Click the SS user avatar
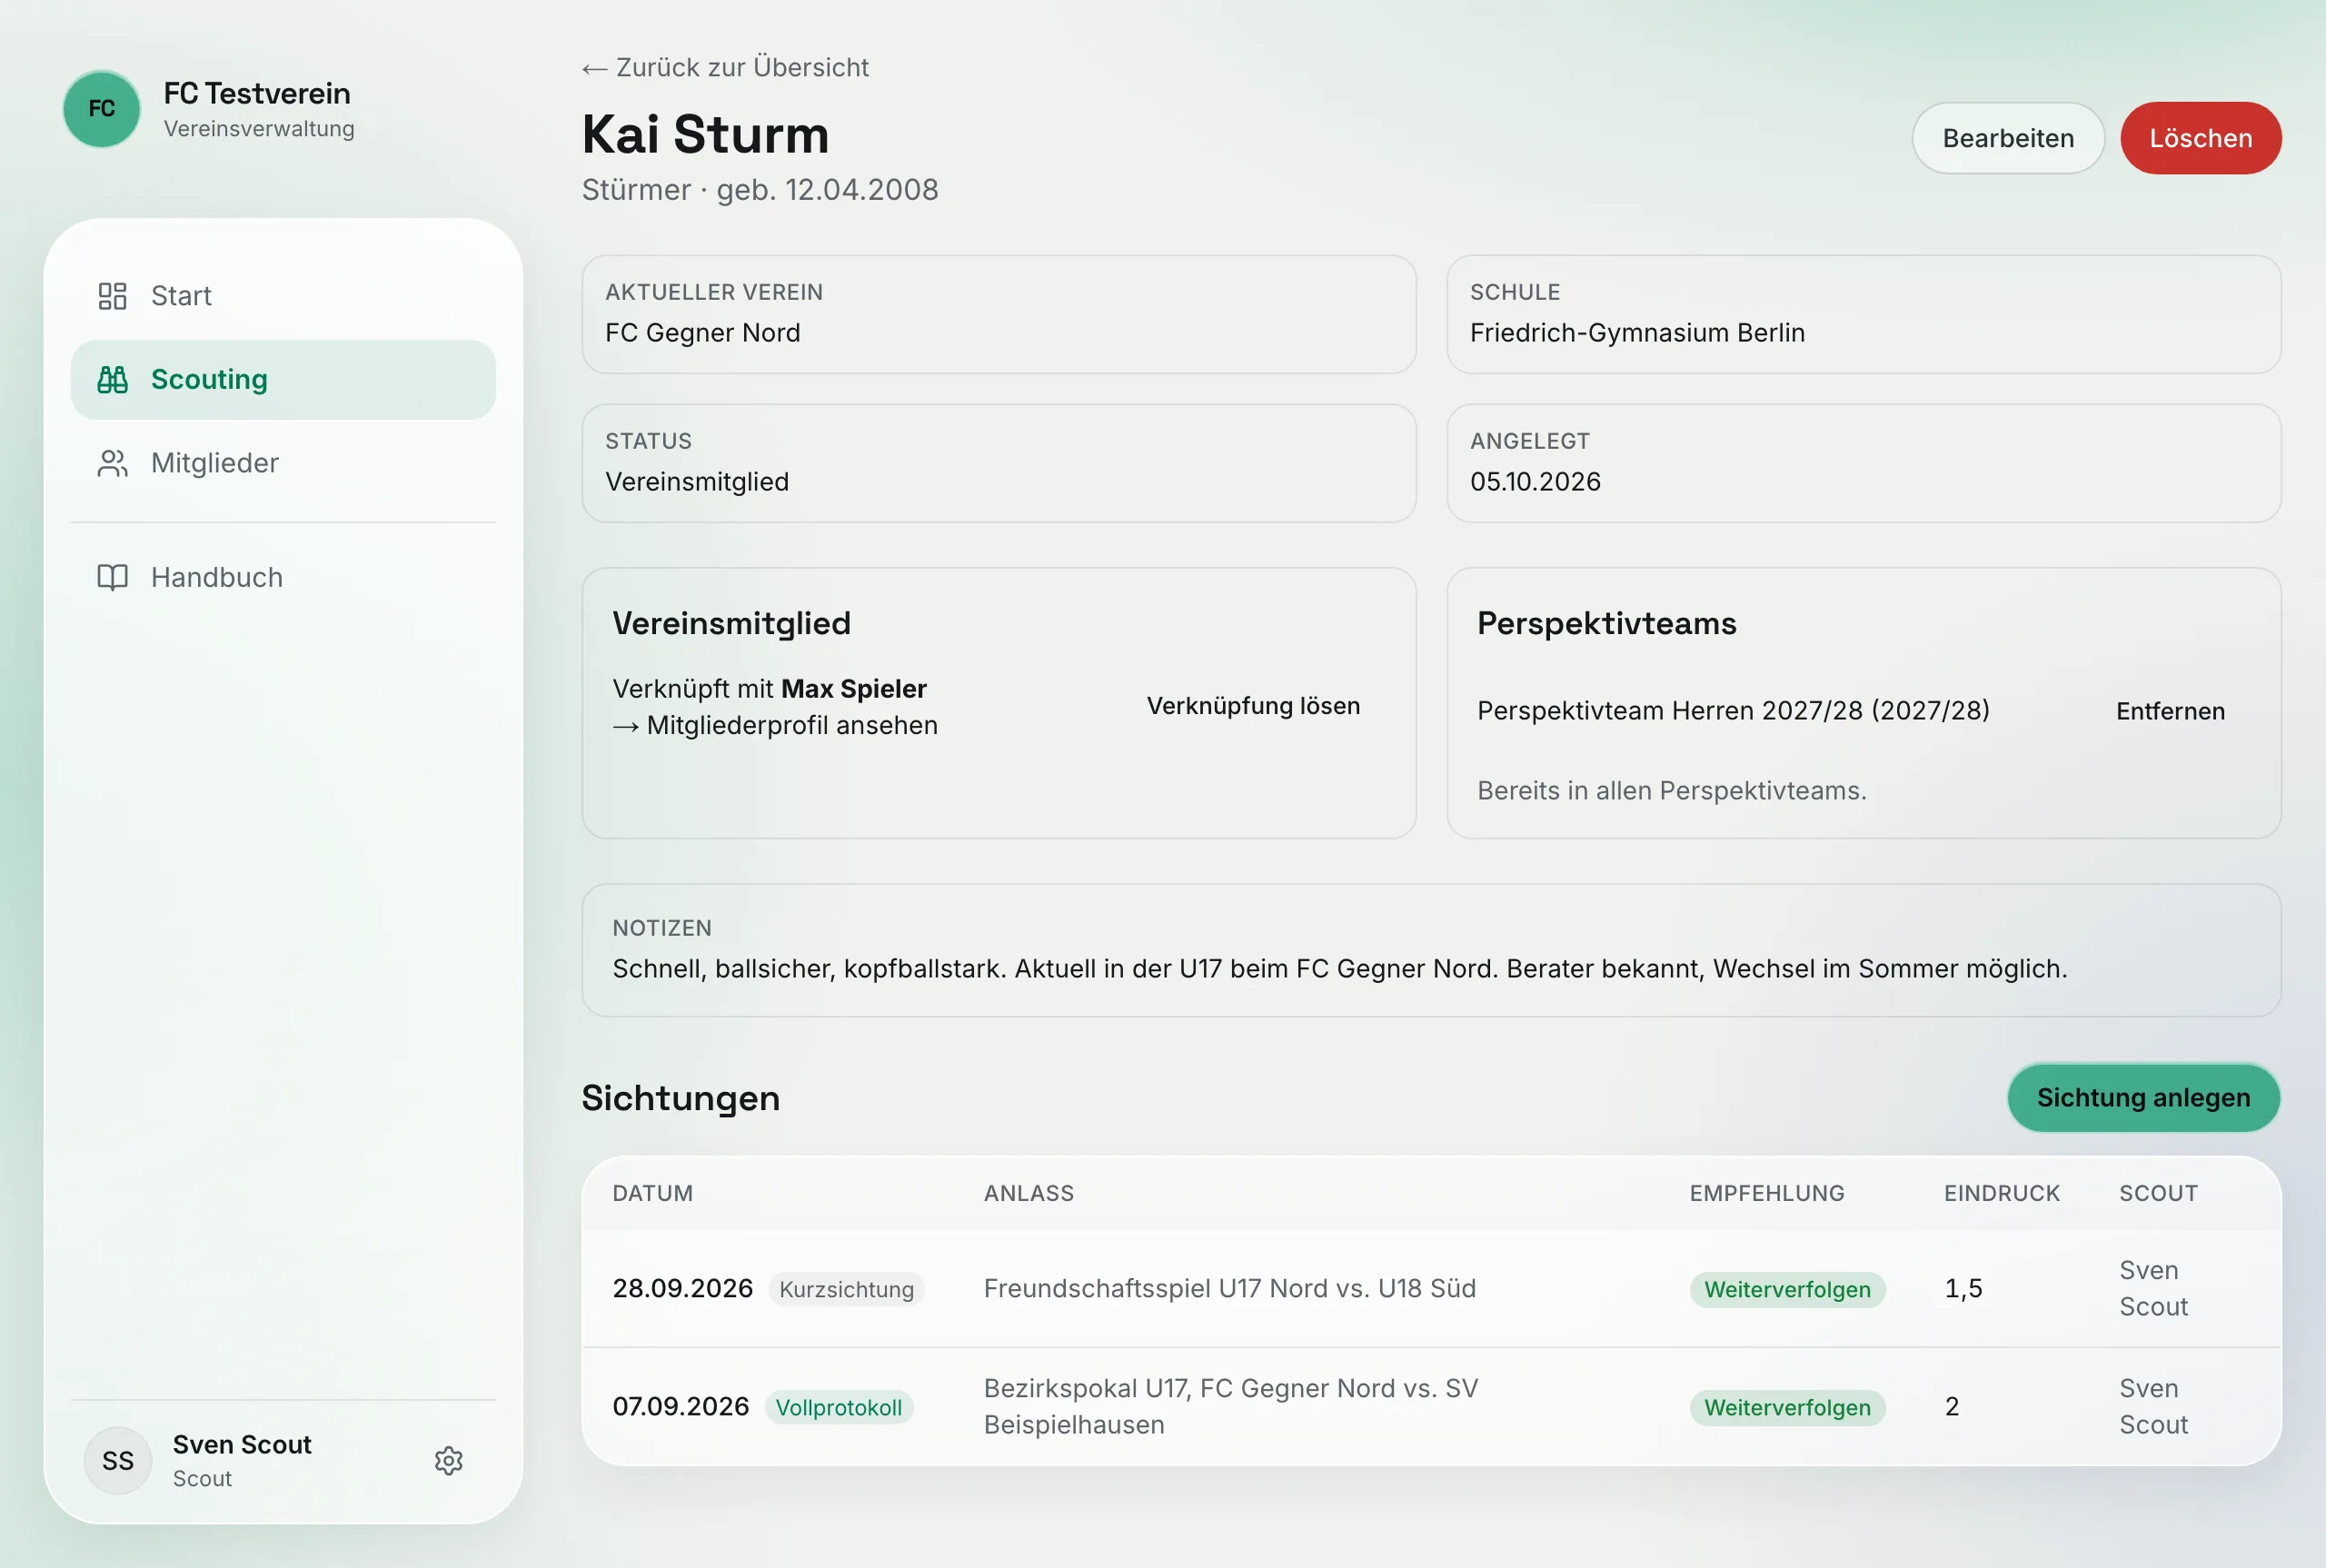 (118, 1461)
